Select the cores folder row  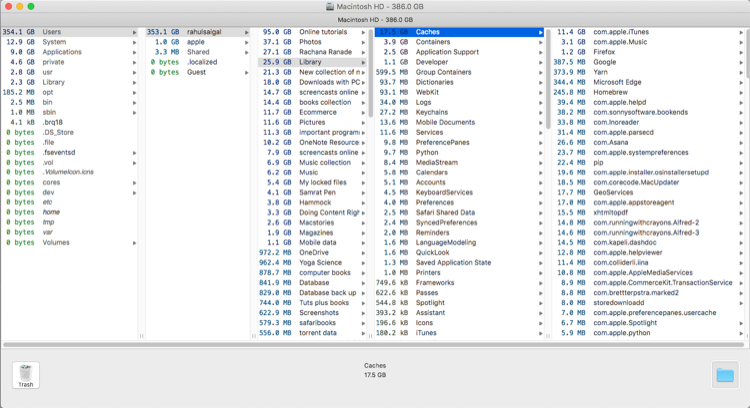click(x=69, y=183)
